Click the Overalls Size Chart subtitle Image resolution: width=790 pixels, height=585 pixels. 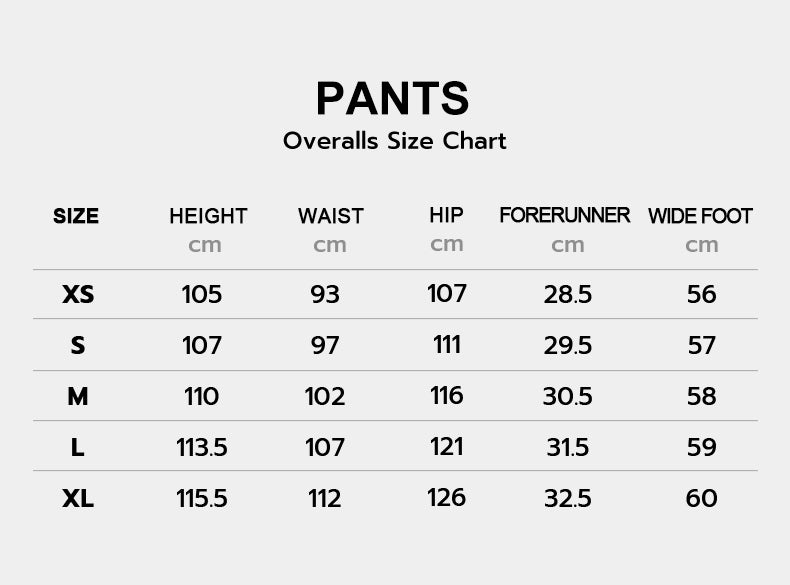tap(394, 141)
